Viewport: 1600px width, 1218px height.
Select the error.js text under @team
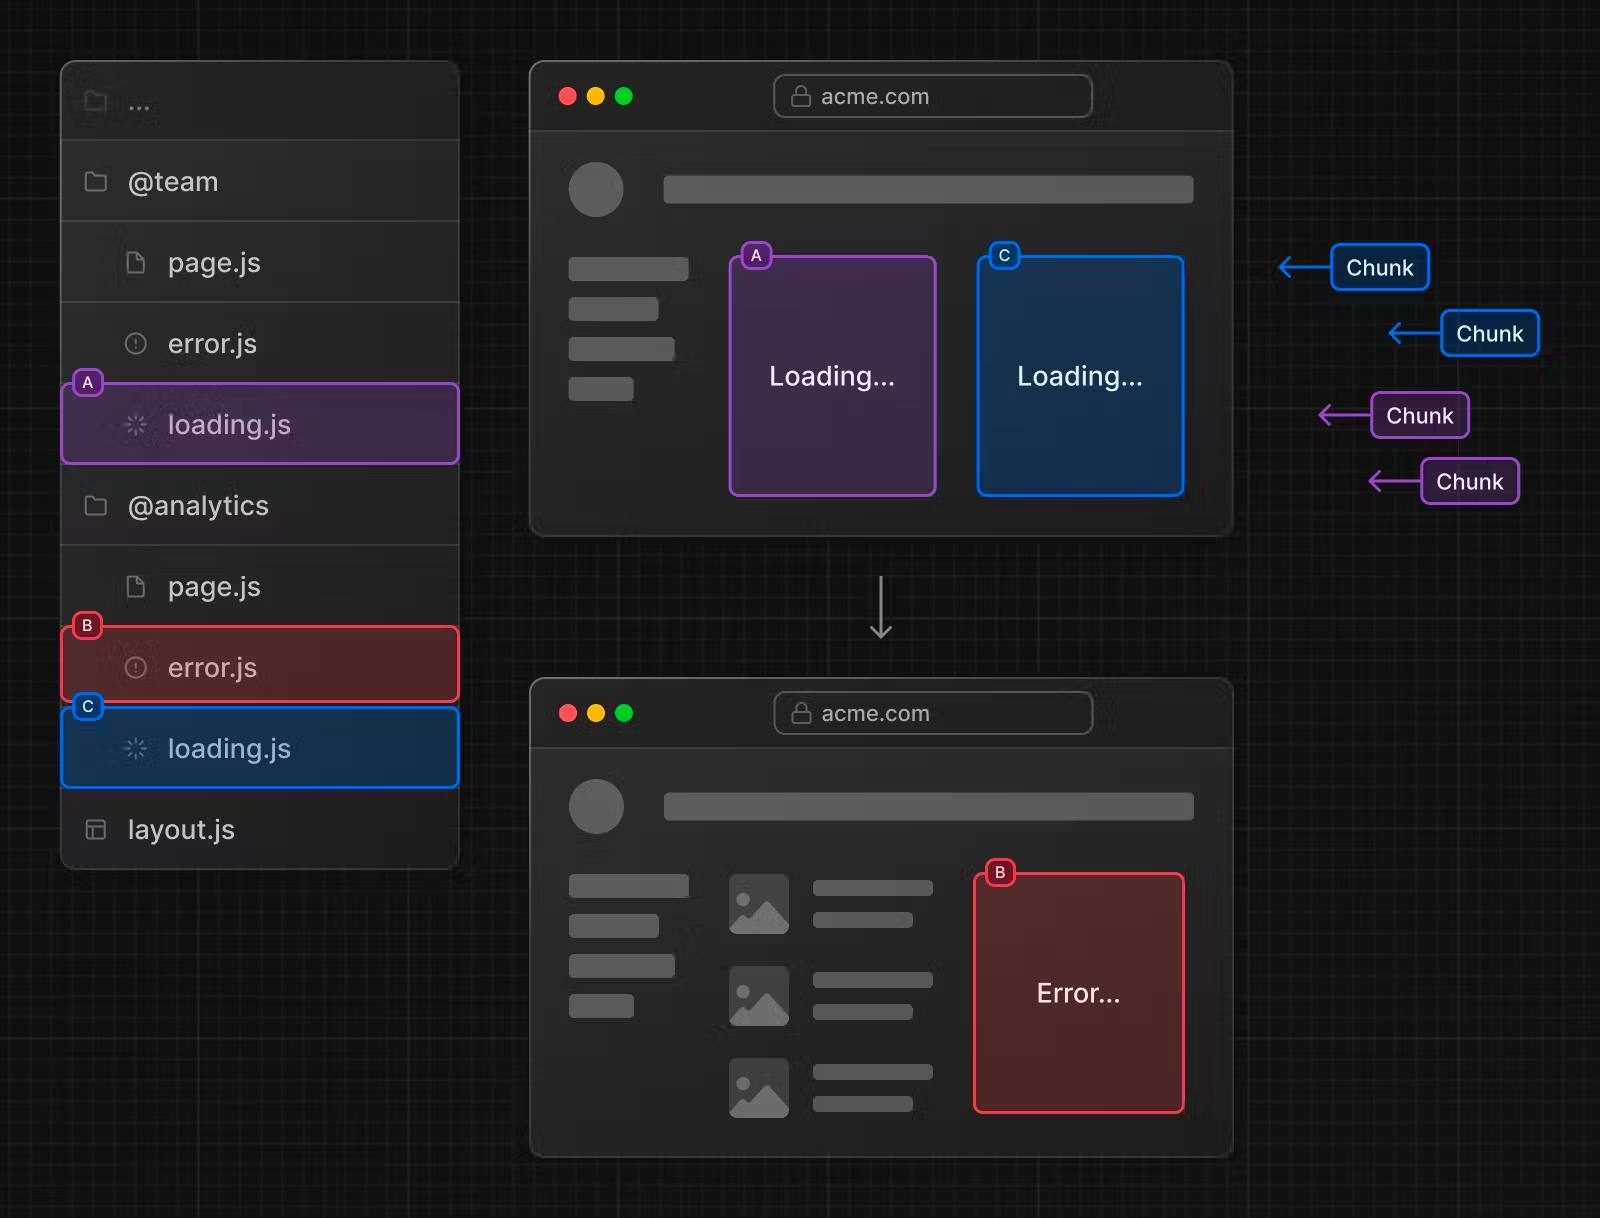pos(212,344)
